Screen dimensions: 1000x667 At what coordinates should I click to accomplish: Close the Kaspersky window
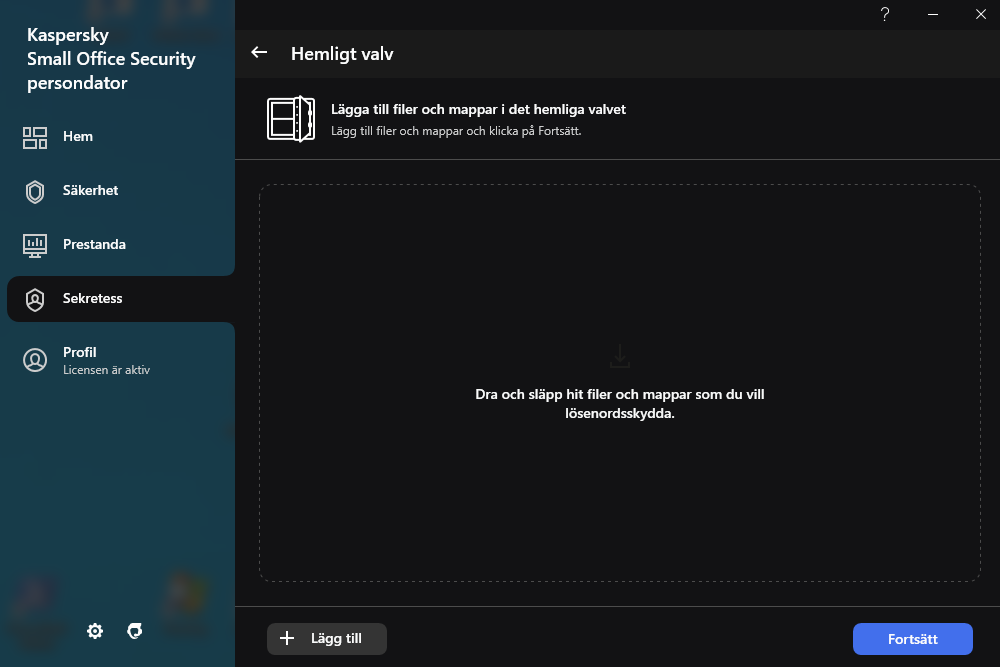981,14
